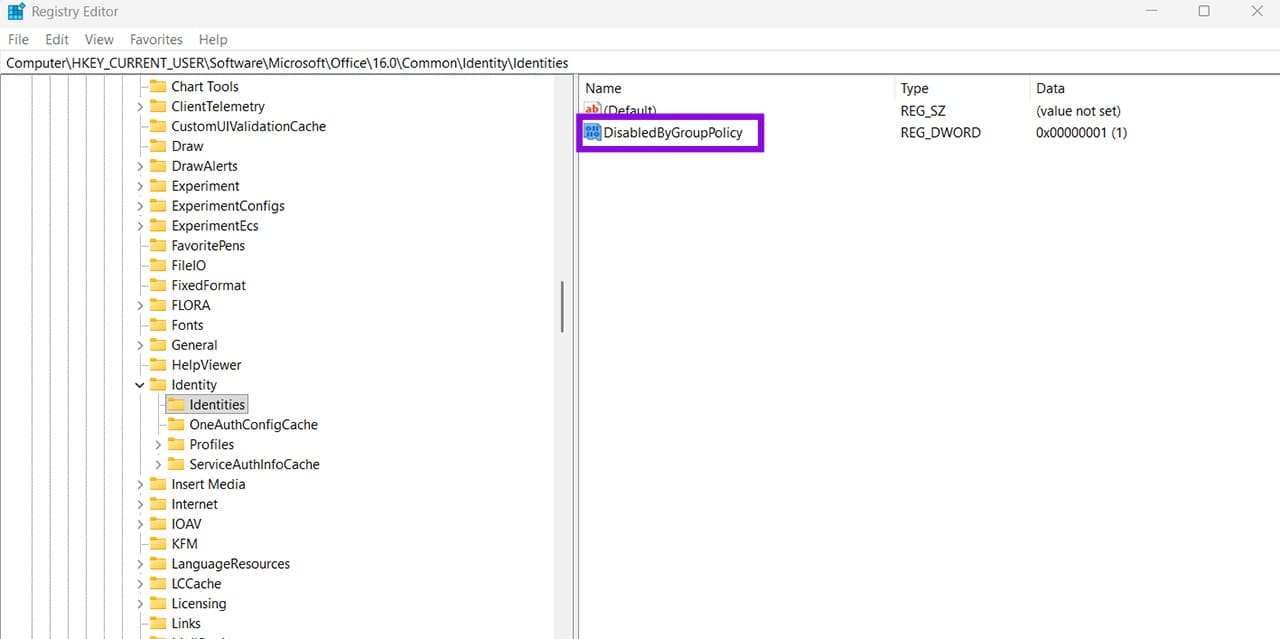Click the open Identities folder icon
This screenshot has width=1280, height=639.
click(x=176, y=404)
